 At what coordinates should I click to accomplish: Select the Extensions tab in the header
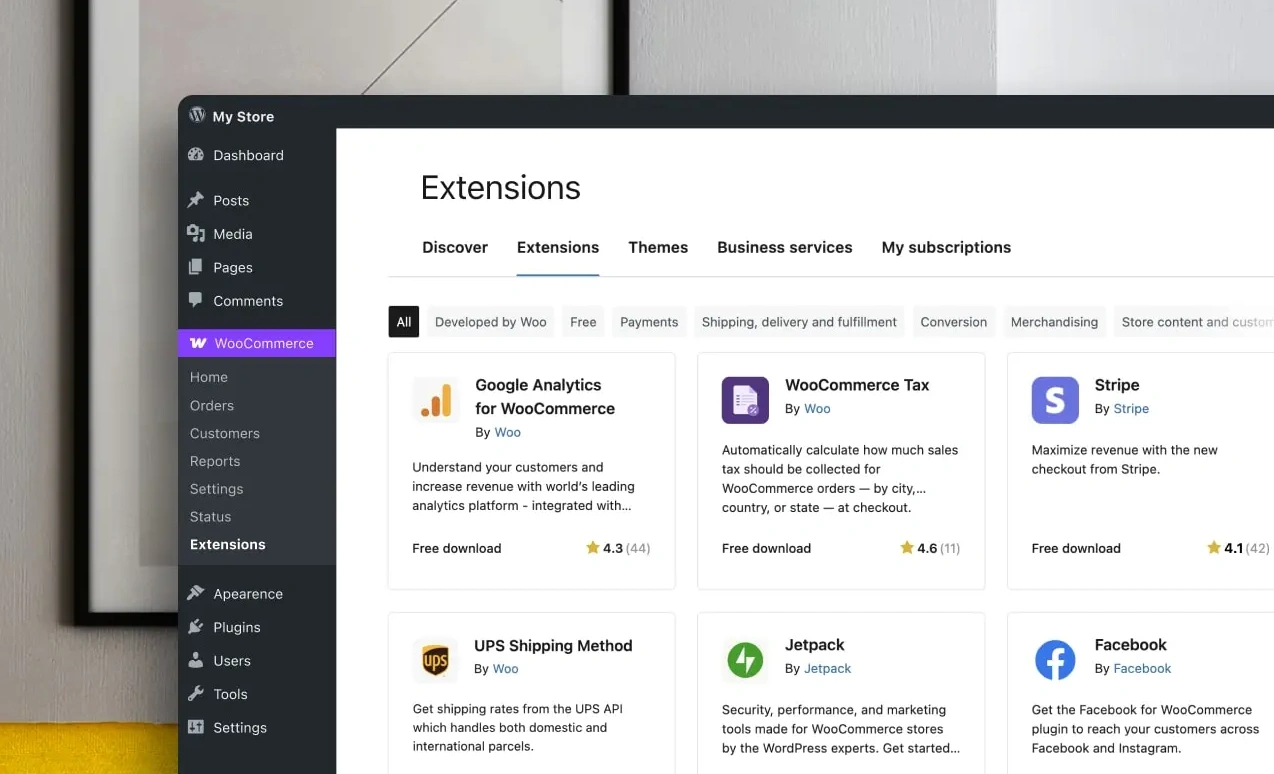pos(558,247)
